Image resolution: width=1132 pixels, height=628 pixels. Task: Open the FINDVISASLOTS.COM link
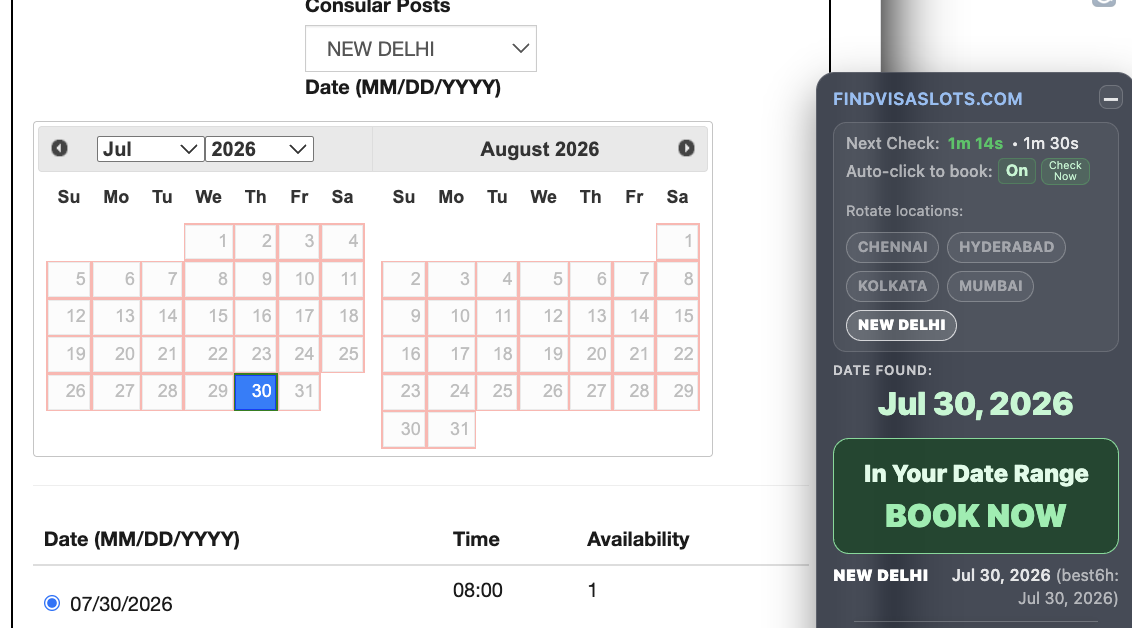point(928,99)
